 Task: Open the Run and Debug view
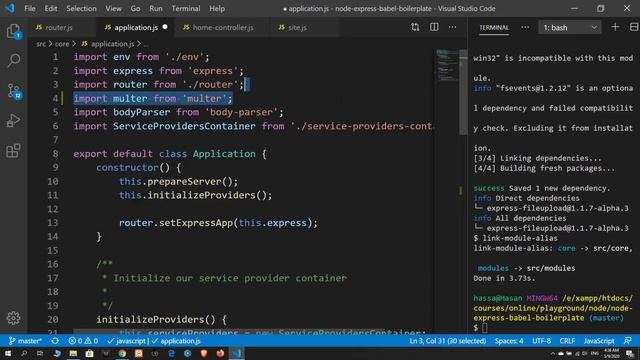click(13, 121)
